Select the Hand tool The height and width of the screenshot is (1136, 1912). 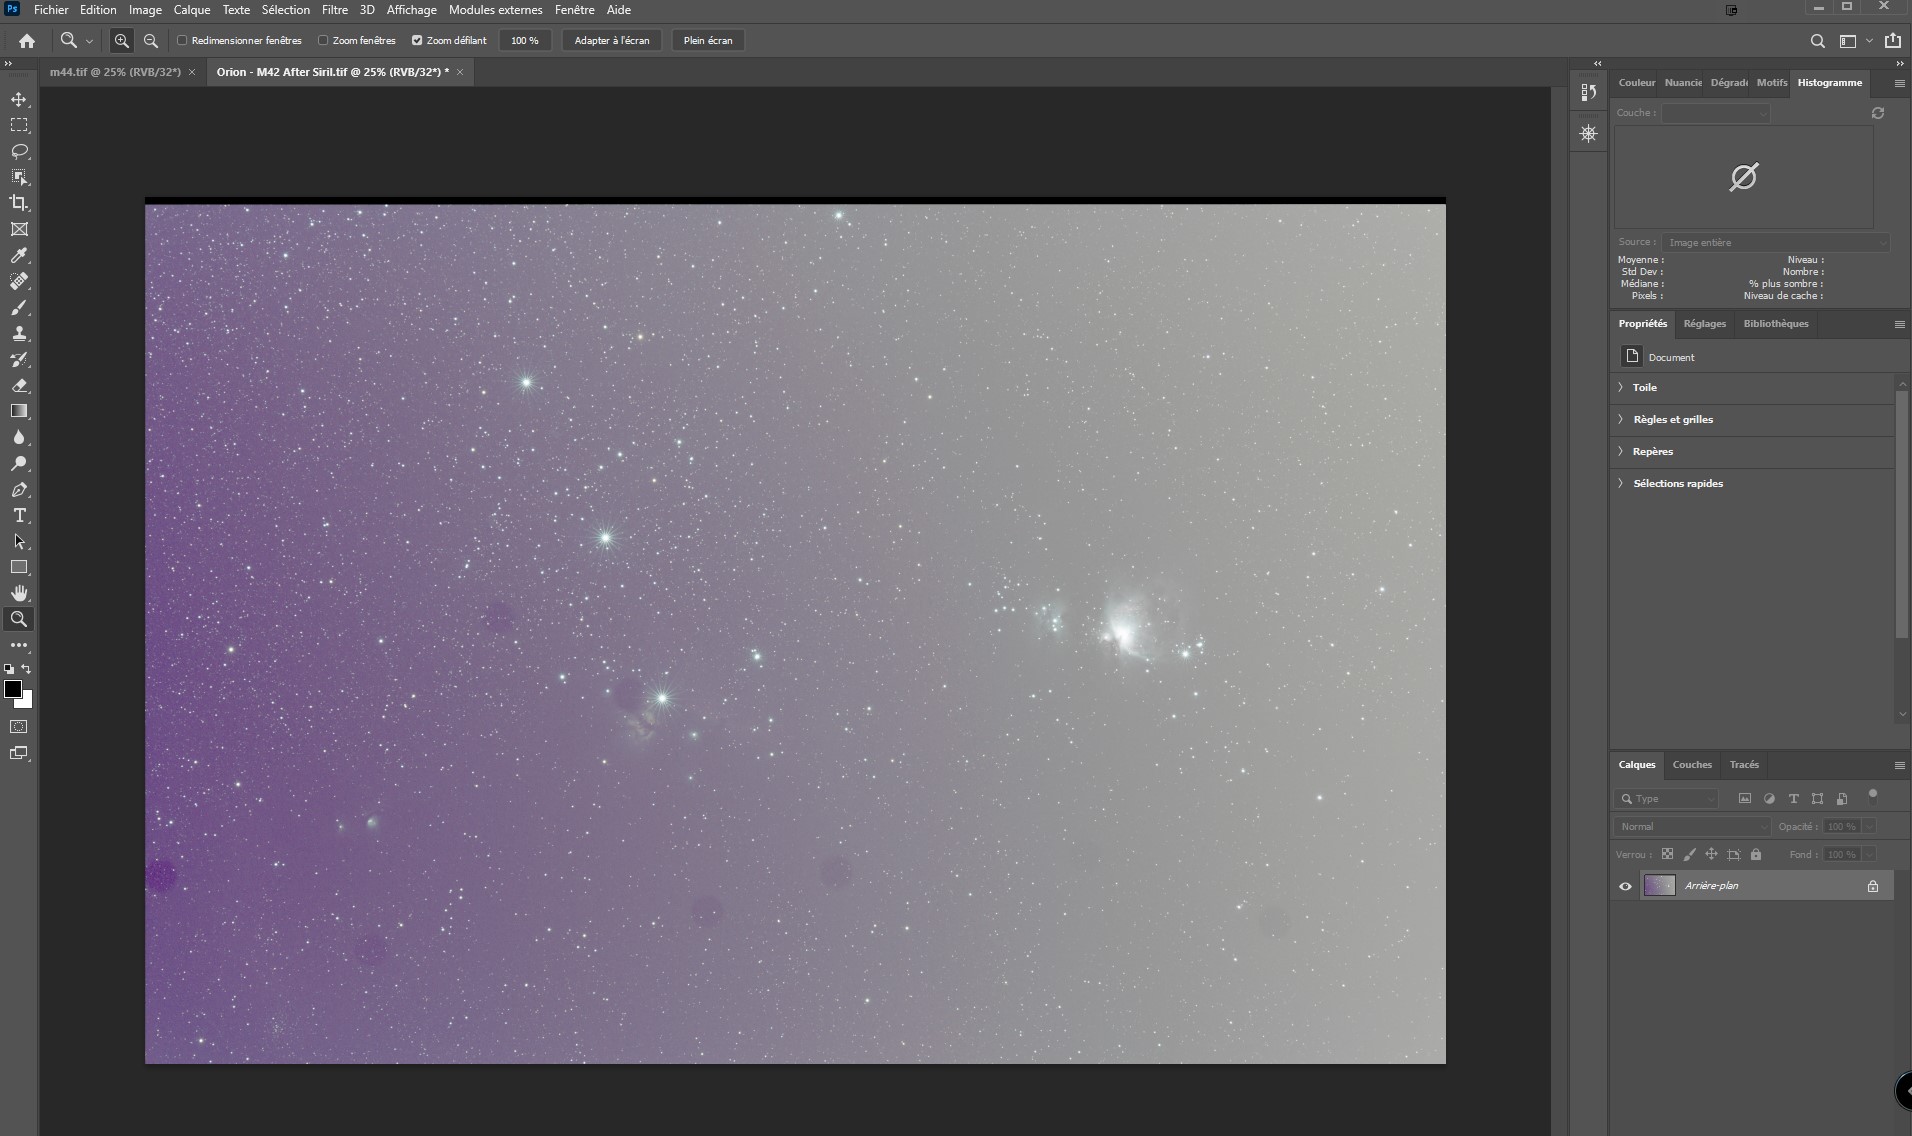[19, 593]
